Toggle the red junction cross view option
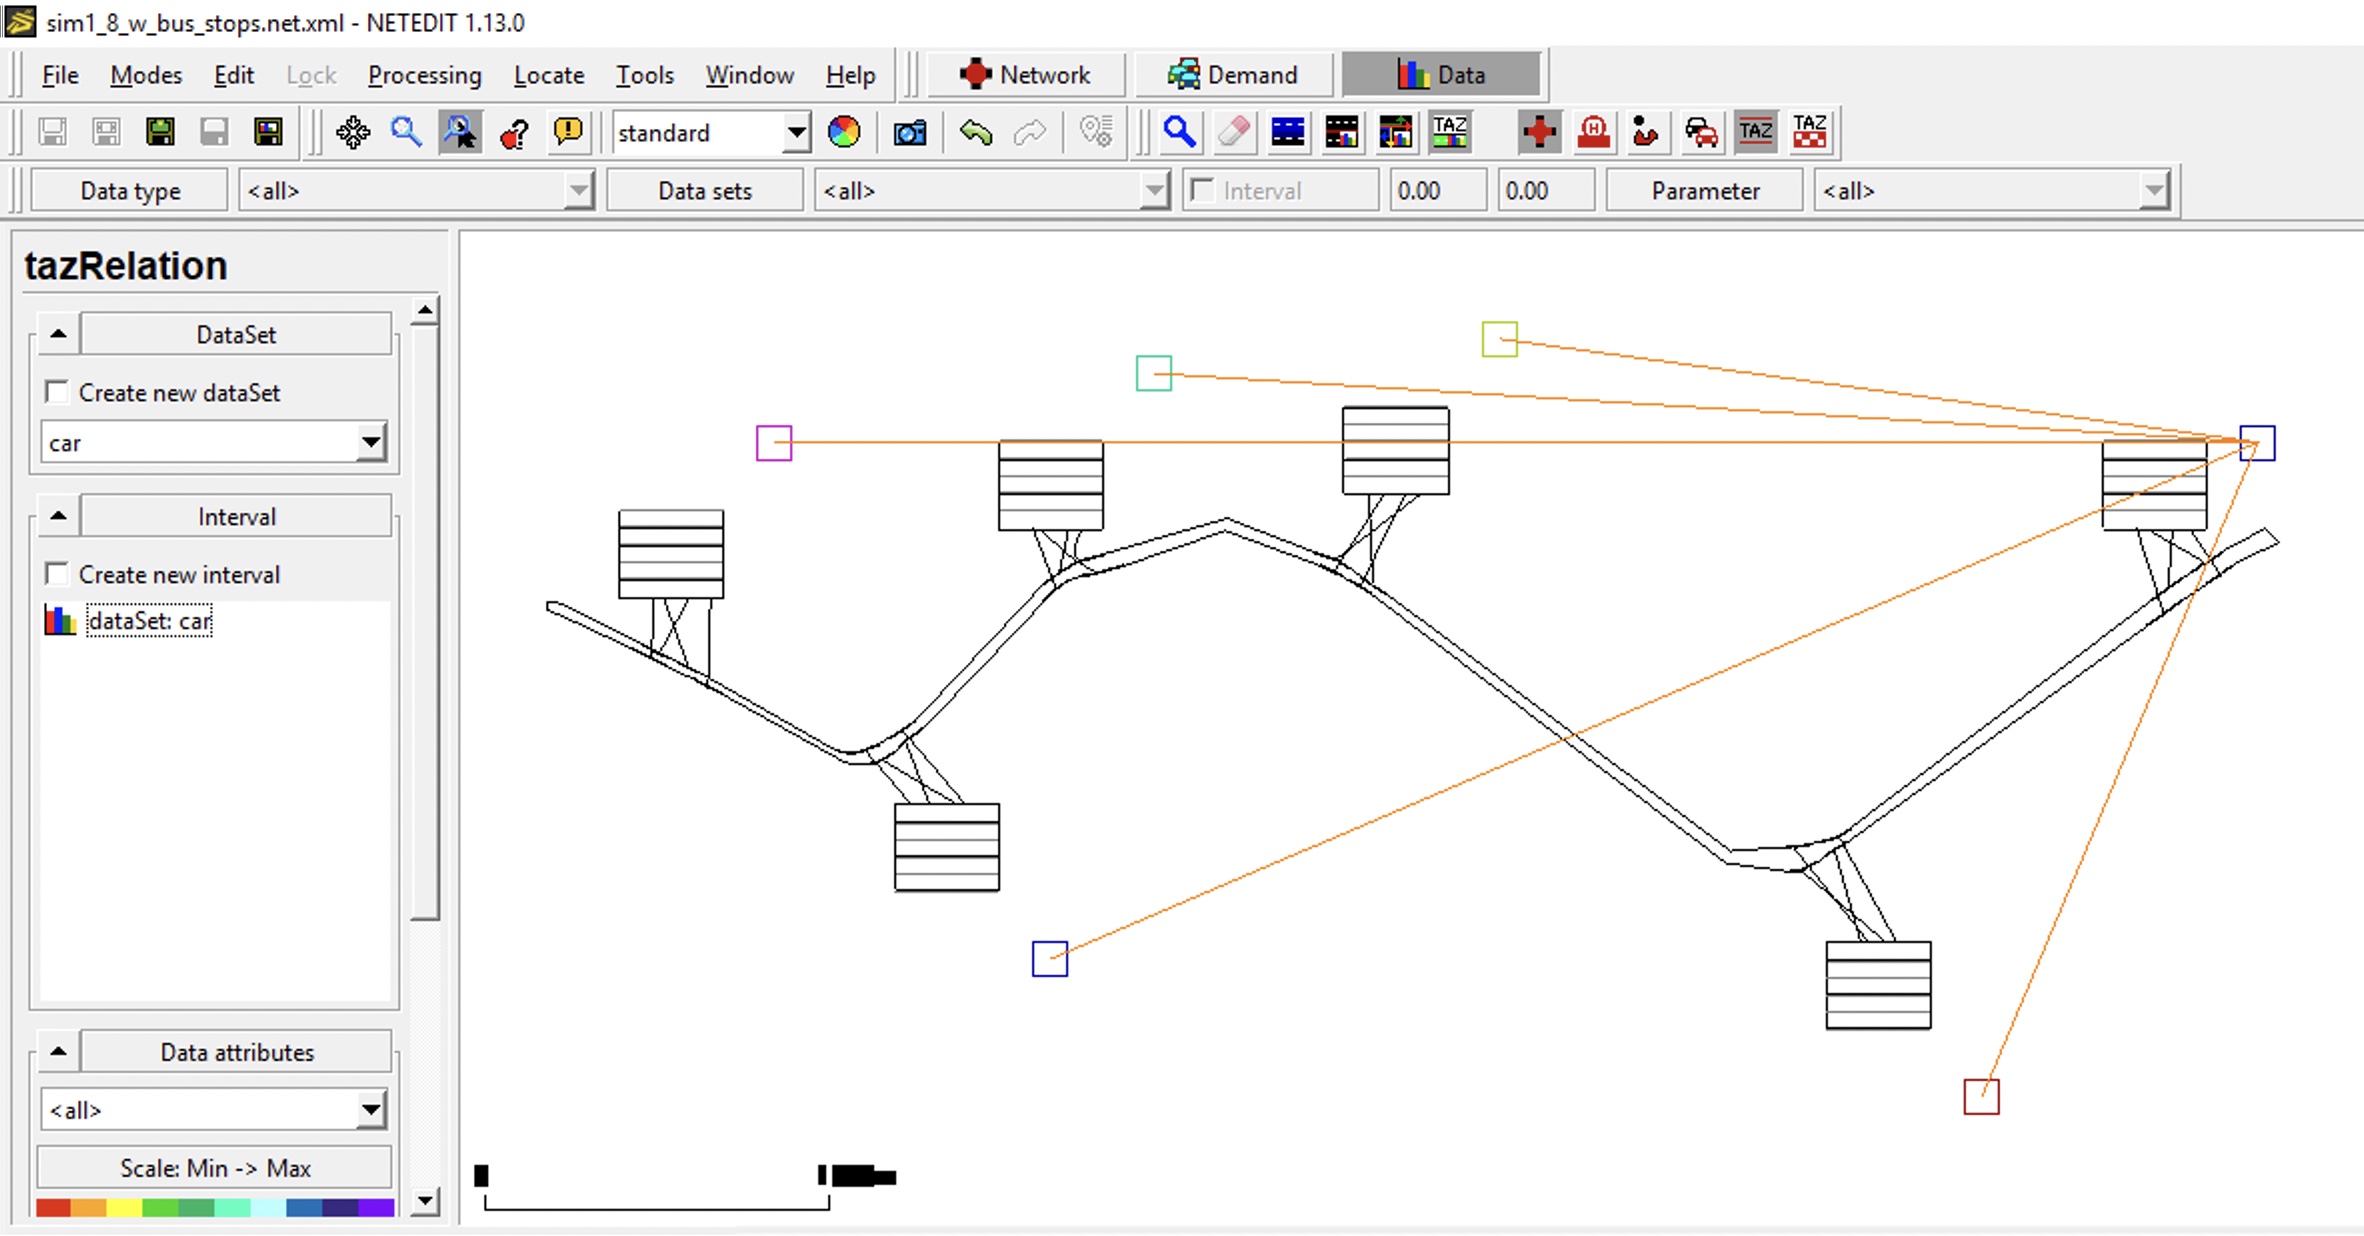This screenshot has width=2364, height=1236. 1539,132
